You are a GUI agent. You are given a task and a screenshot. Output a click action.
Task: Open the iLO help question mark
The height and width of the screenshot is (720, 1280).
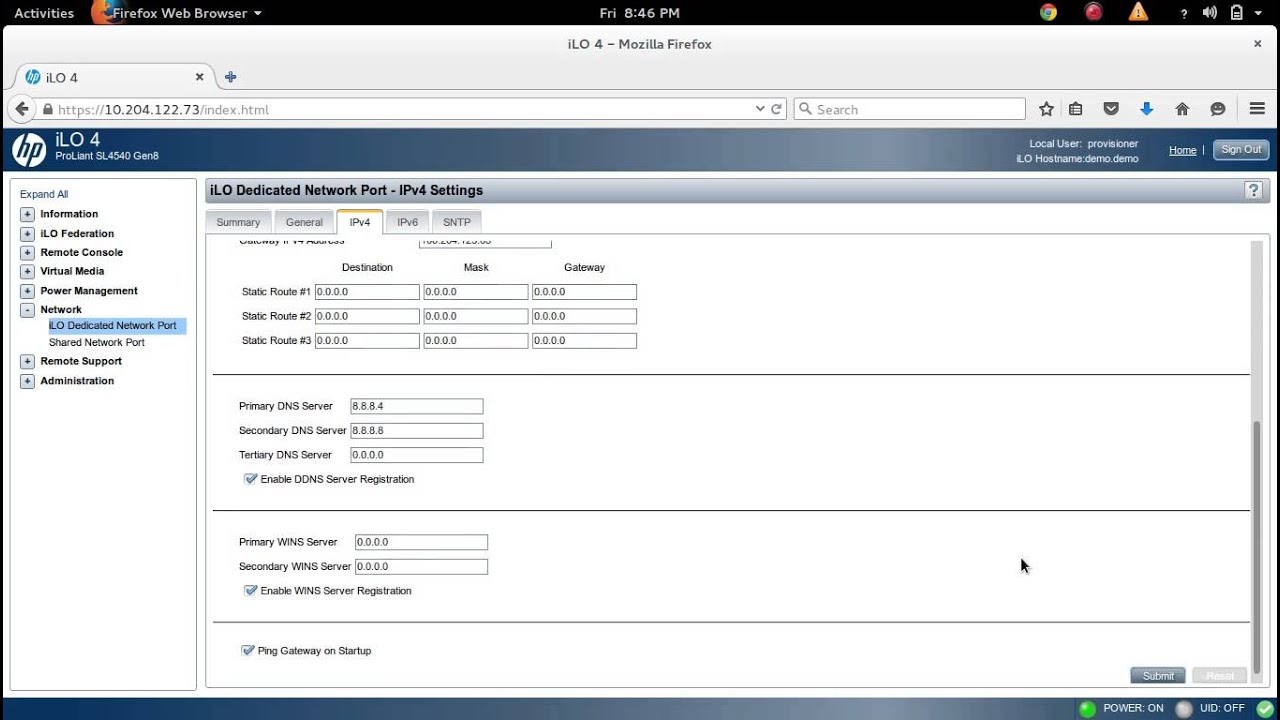pyautogui.click(x=1253, y=190)
